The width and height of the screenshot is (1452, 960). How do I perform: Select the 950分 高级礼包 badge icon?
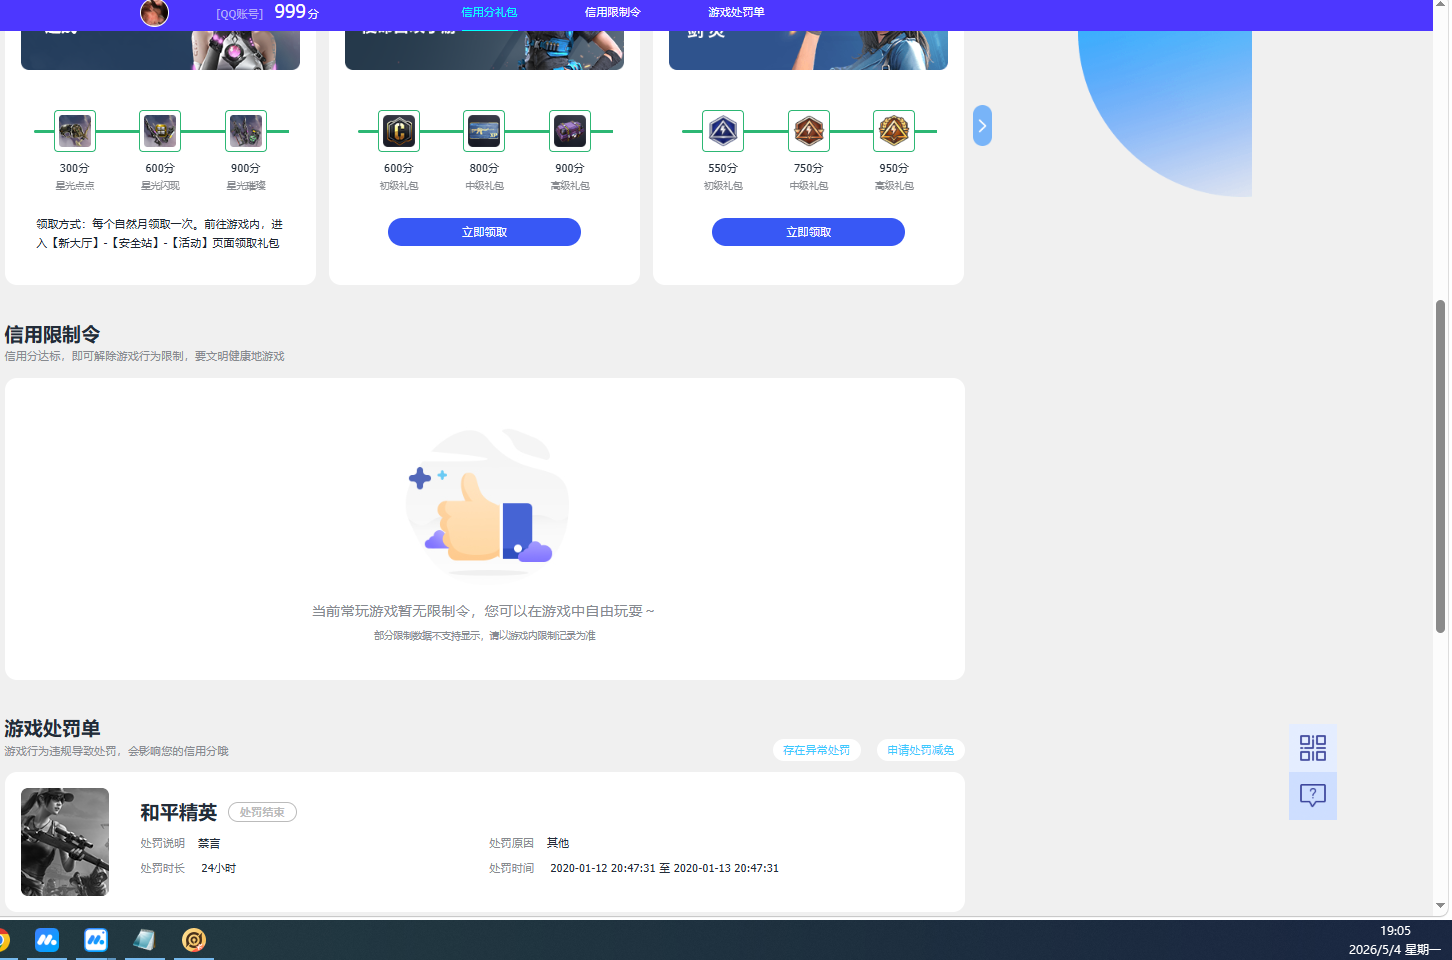894,131
